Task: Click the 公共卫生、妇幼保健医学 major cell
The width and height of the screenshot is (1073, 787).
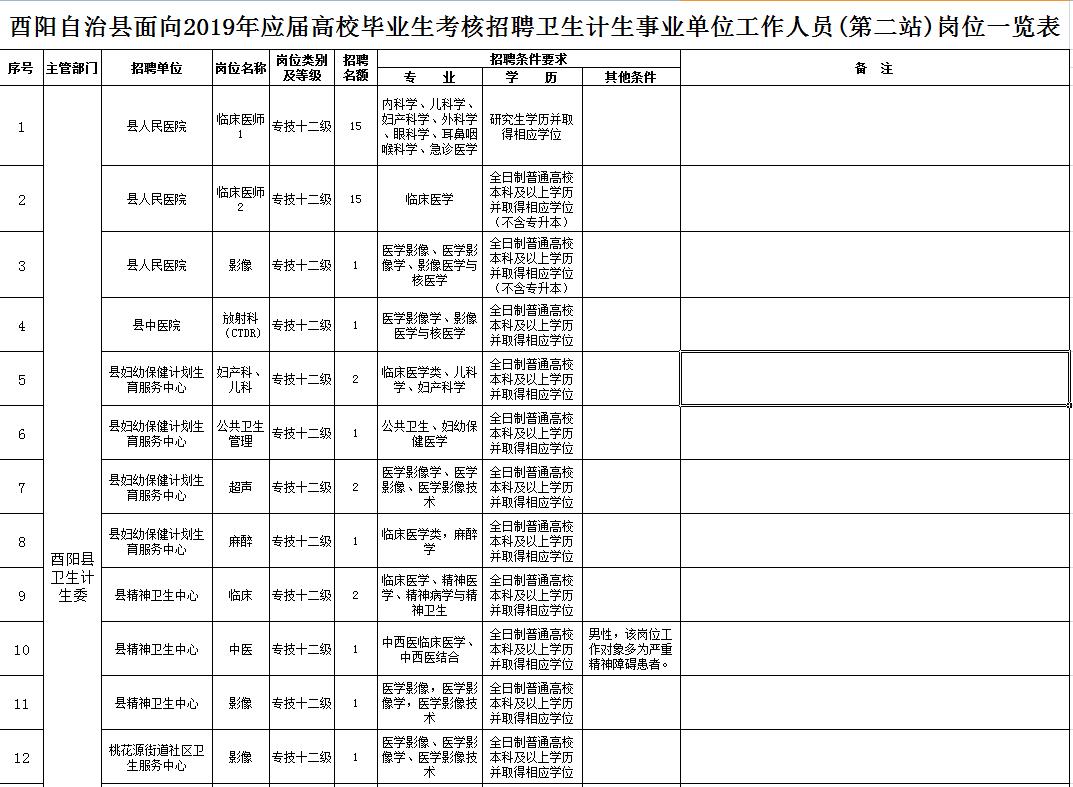Action: (x=430, y=433)
